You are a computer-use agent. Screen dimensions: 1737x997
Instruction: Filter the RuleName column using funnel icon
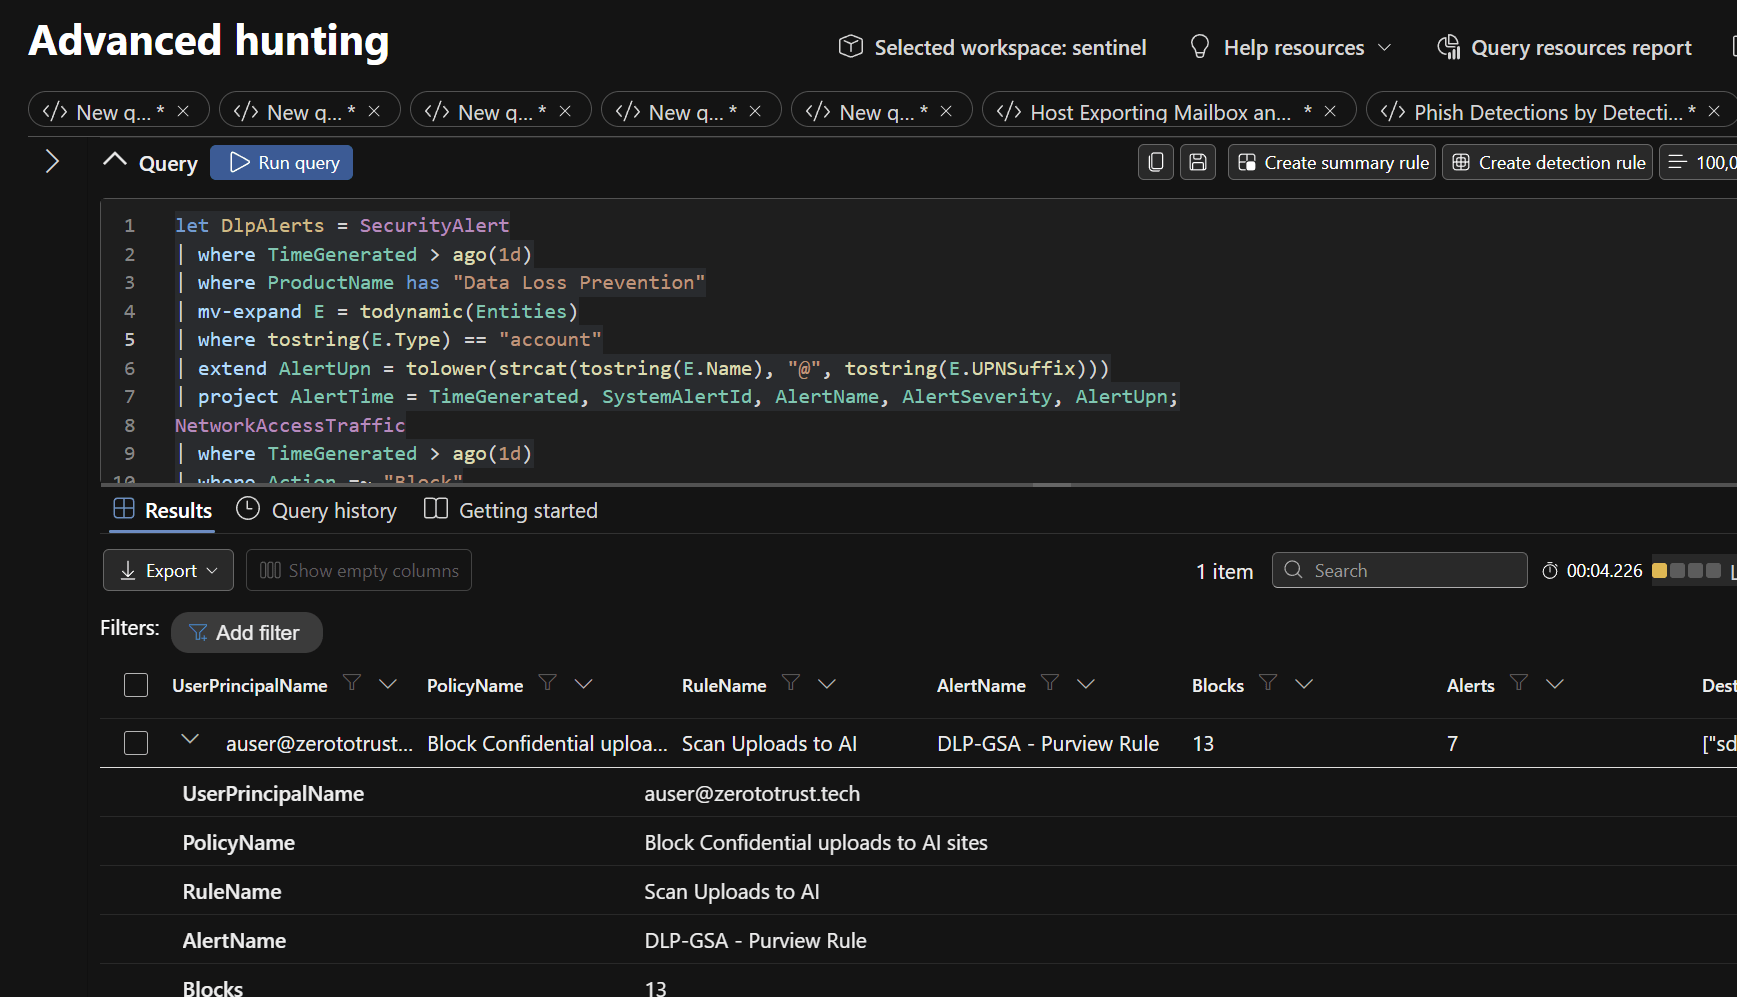point(791,683)
